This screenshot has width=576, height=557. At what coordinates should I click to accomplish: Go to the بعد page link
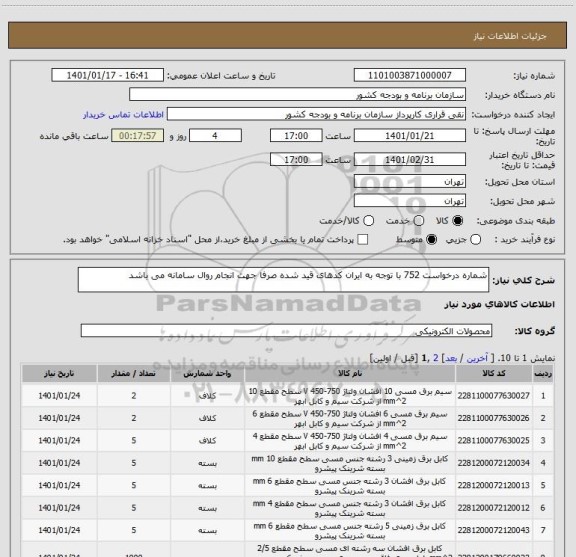pyautogui.click(x=451, y=358)
